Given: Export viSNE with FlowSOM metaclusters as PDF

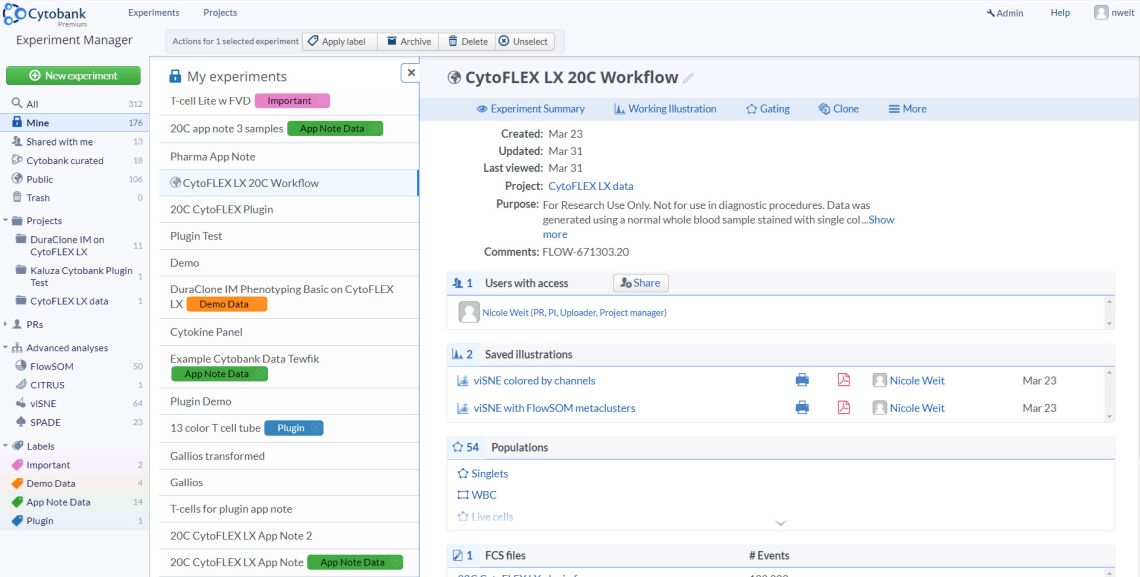Looking at the screenshot, I should [x=843, y=408].
